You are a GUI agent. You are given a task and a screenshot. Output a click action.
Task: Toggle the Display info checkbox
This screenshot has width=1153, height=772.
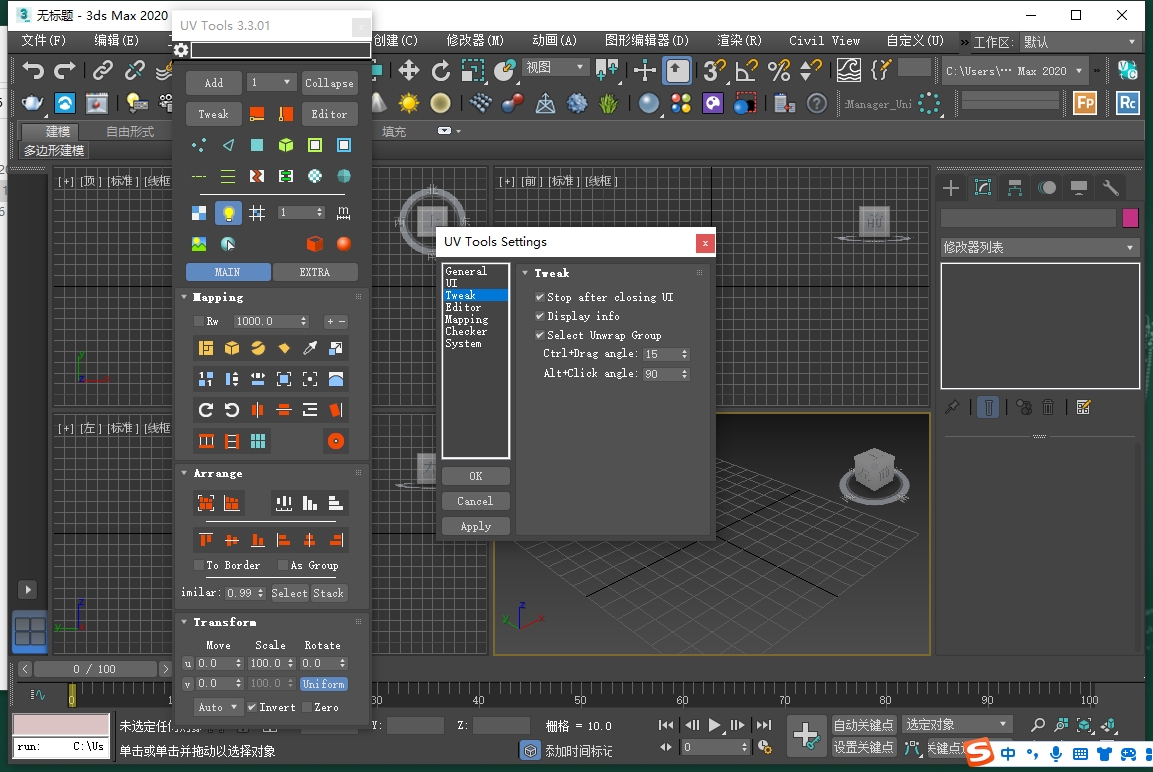point(540,316)
